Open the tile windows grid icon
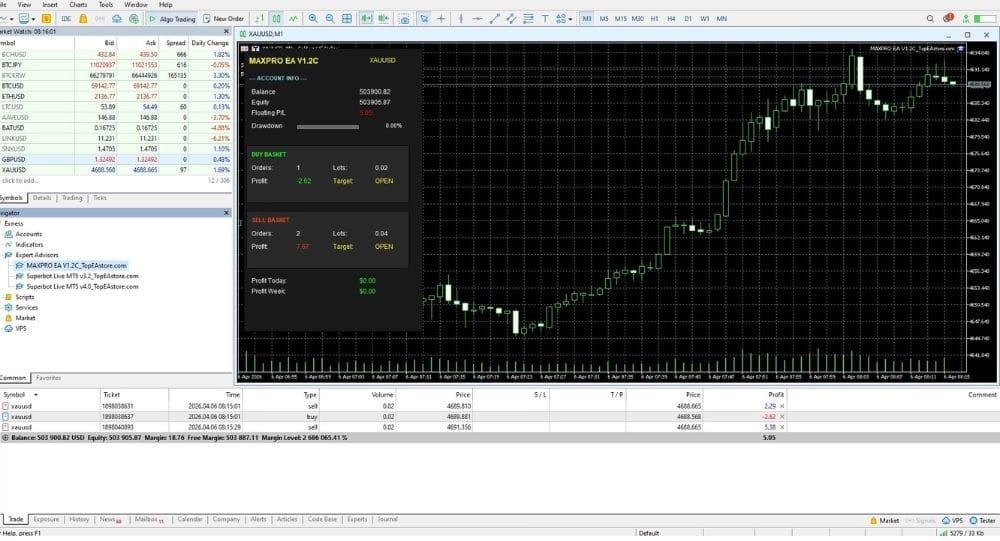Viewport: 1000px width, 541px height. tap(348, 19)
